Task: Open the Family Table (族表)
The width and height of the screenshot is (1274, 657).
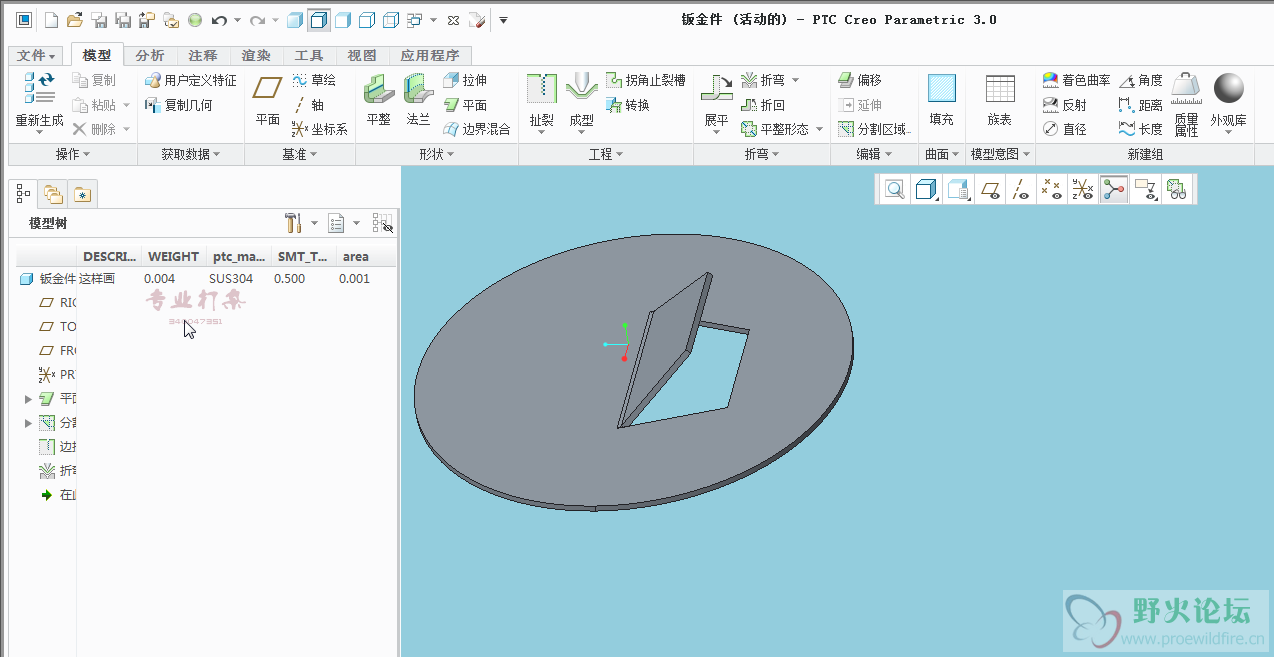Action: pyautogui.click(x=1000, y=99)
